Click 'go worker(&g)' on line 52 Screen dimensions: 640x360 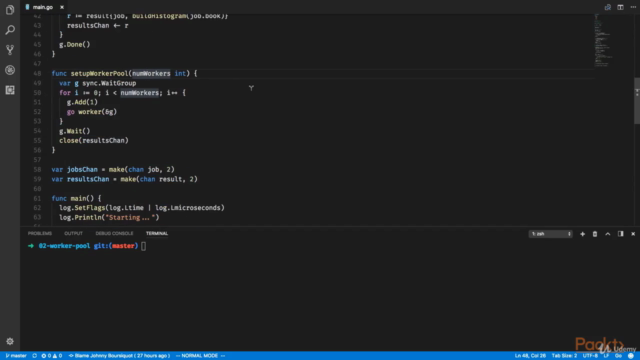coord(92,112)
